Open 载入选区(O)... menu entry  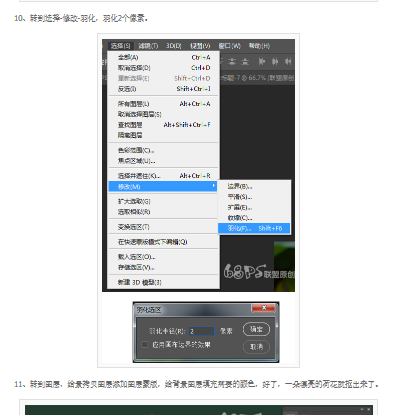[x=164, y=257]
